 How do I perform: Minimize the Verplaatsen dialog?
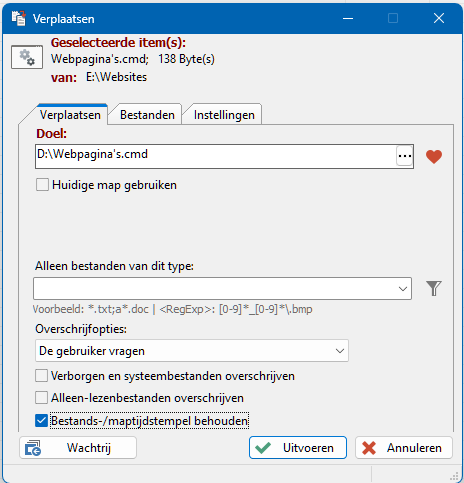click(348, 18)
